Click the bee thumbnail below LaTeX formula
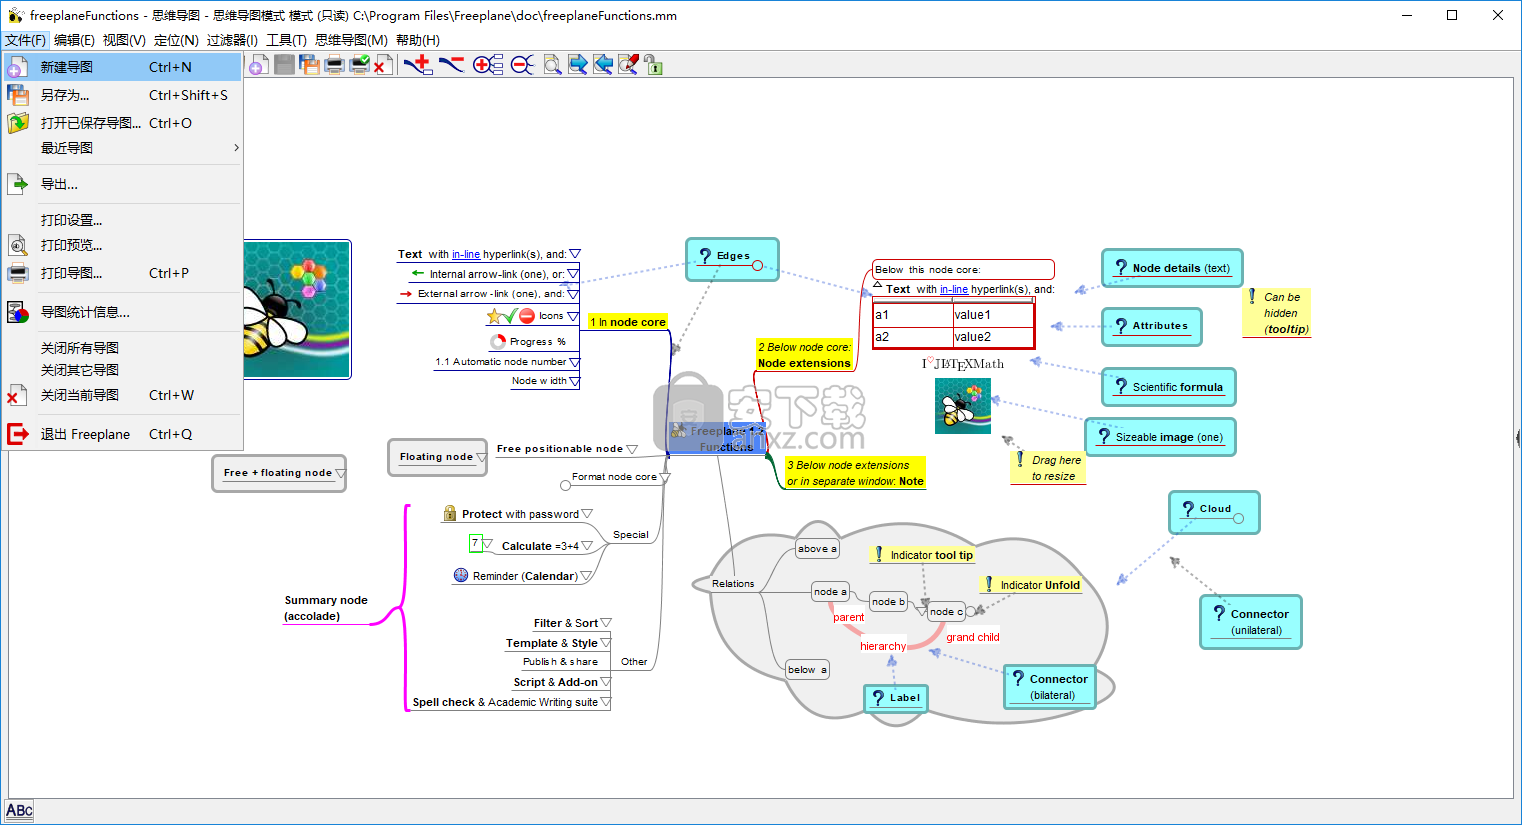The image size is (1522, 825). (x=962, y=405)
